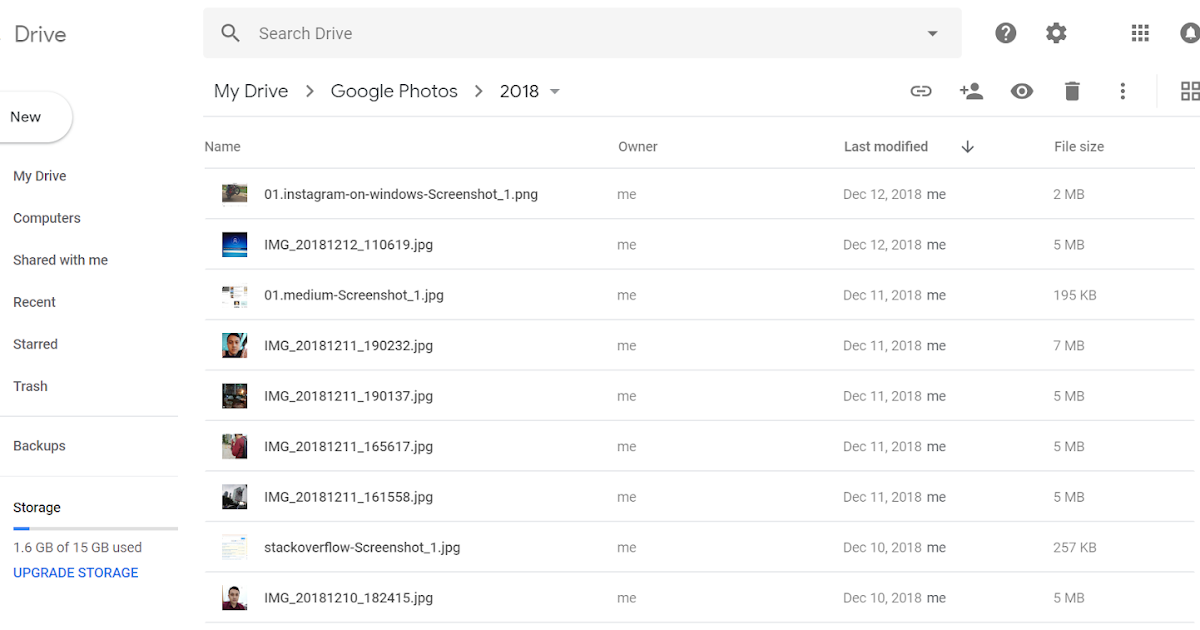The width and height of the screenshot is (1200, 630).
Task: Click the trash icon in the toolbar
Action: (1071, 90)
